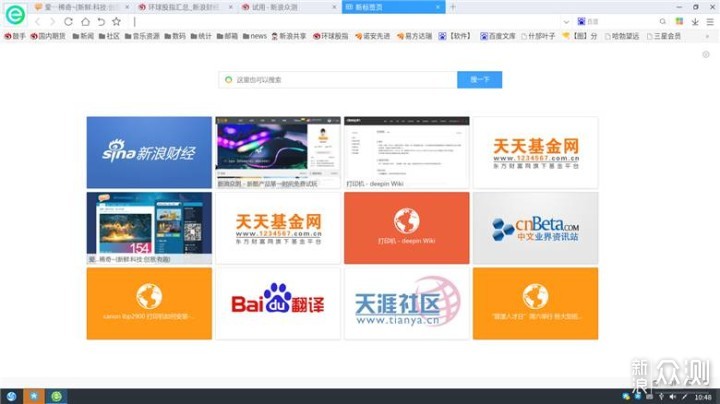This screenshot has height=404, width=720.
Task: Switch to the 试用 - 新浪众测 tab
Action: pyautogui.click(x=290, y=7)
